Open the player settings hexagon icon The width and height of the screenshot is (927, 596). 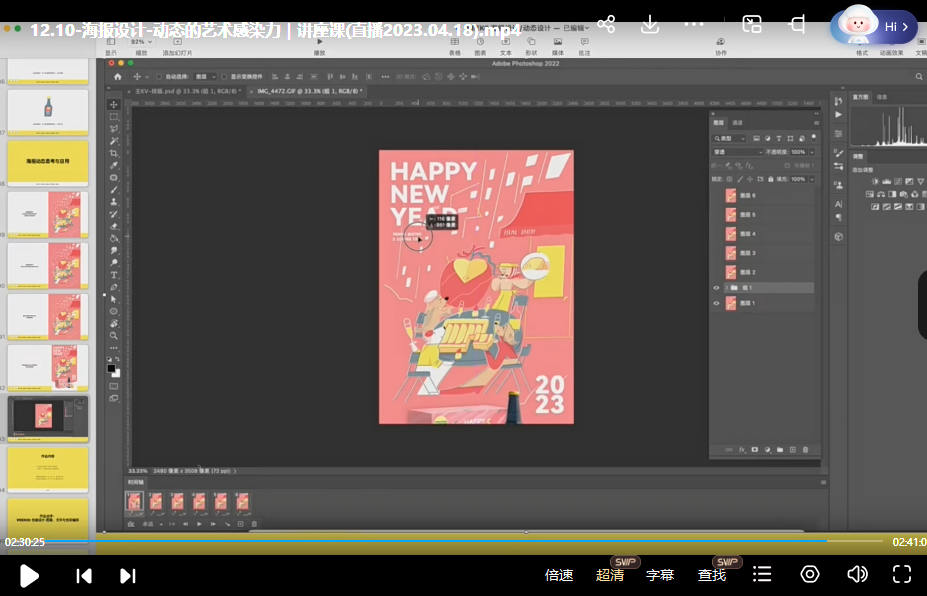click(x=810, y=574)
